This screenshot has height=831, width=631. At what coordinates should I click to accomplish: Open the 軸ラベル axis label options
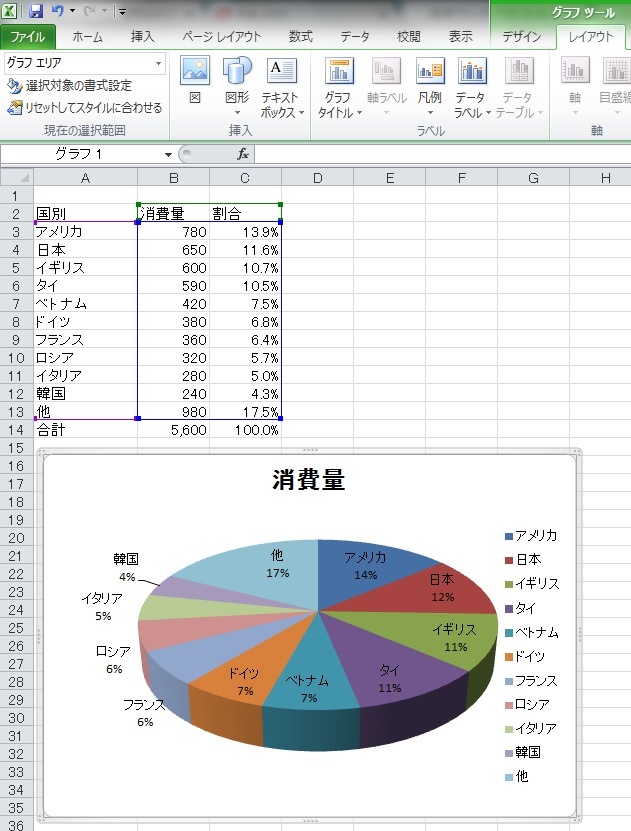pyautogui.click(x=387, y=86)
